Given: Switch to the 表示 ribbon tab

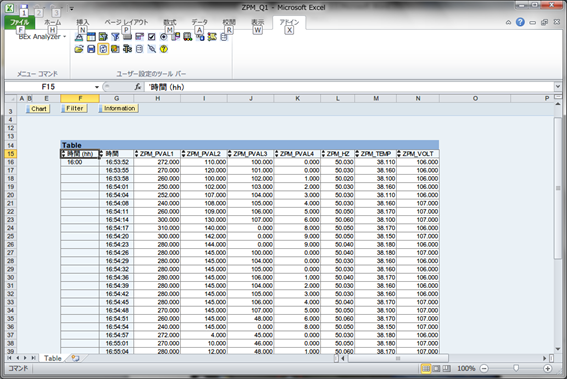Looking at the screenshot, I should click(x=258, y=22).
